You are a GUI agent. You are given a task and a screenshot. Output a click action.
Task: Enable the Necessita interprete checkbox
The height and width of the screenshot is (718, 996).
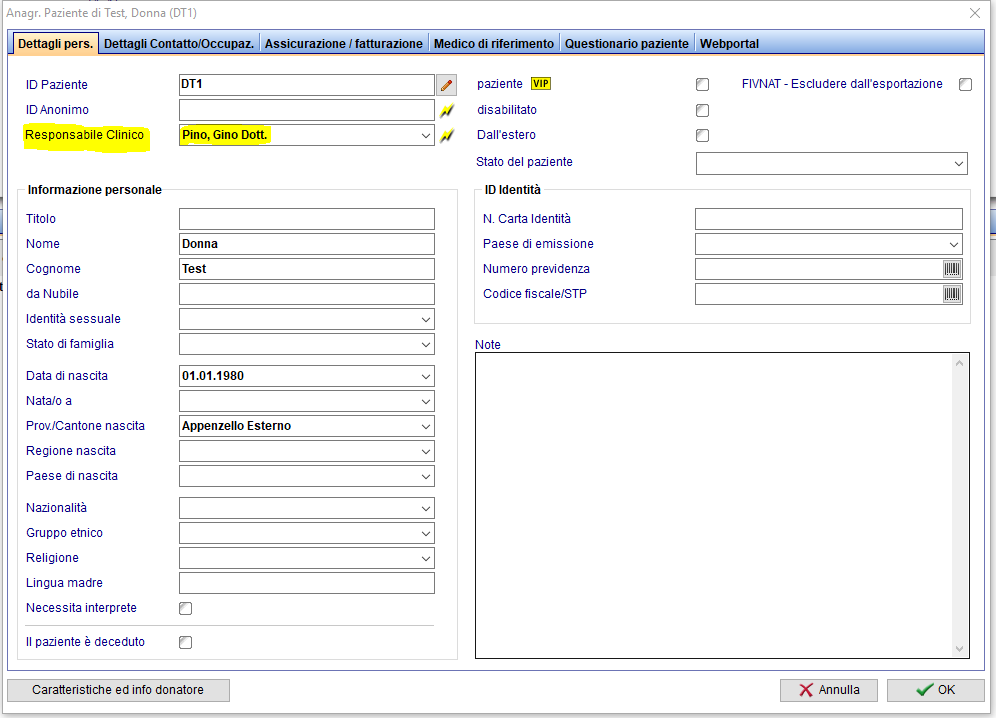pyautogui.click(x=185, y=609)
